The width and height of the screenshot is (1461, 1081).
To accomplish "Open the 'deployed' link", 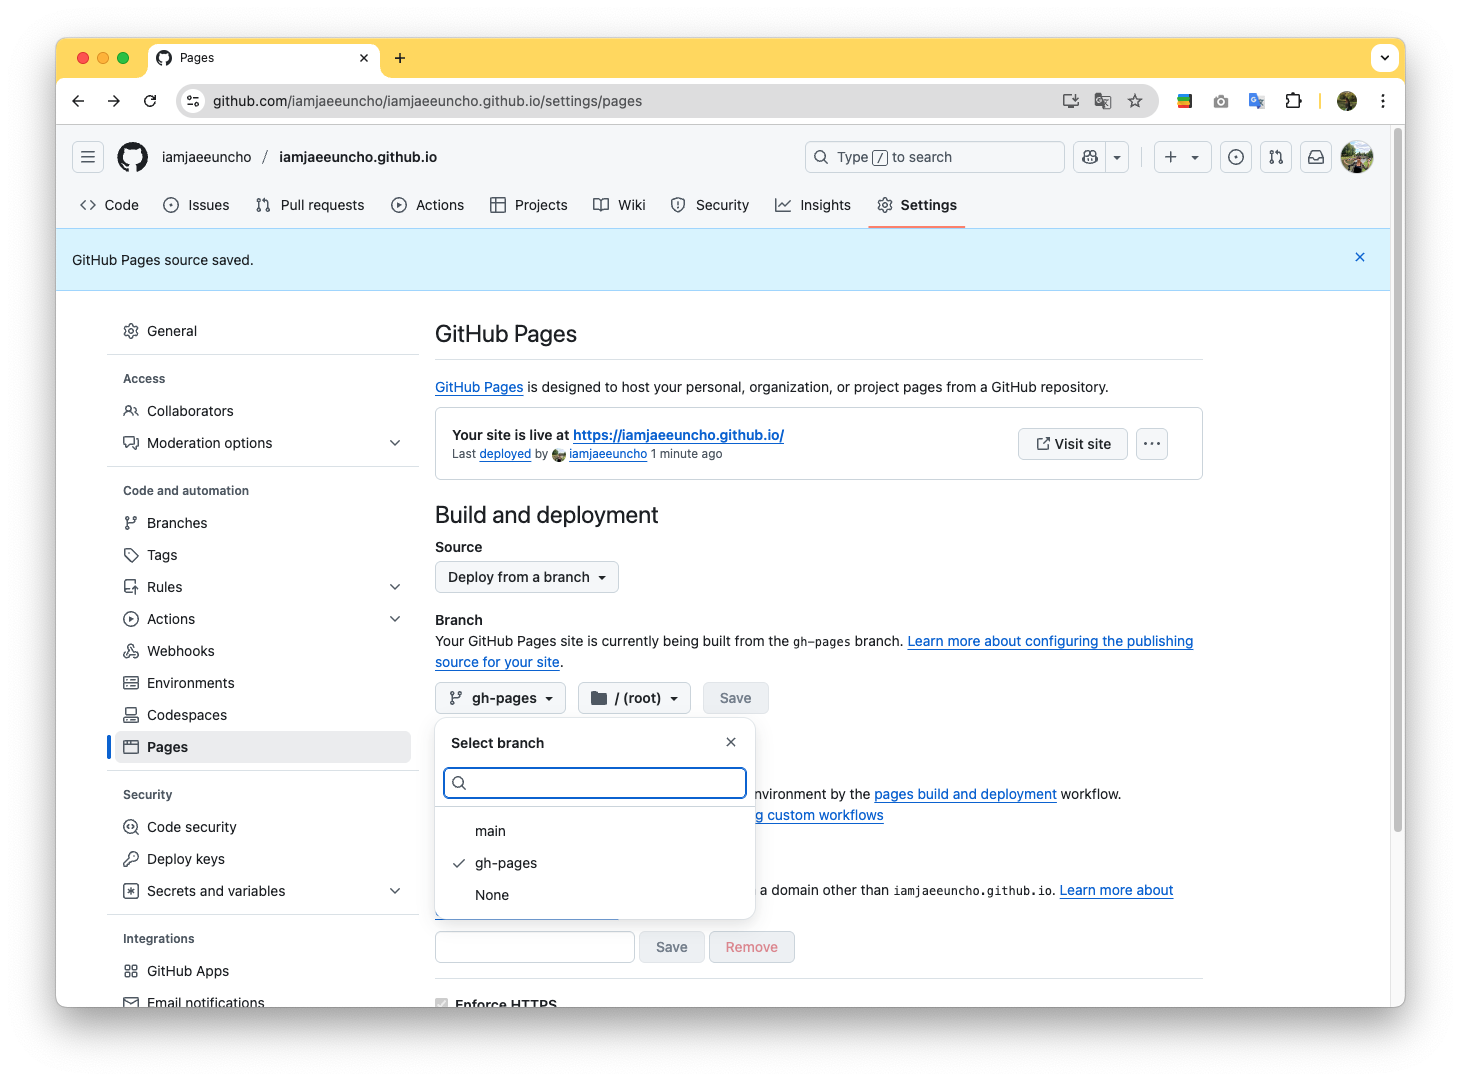I will (505, 454).
